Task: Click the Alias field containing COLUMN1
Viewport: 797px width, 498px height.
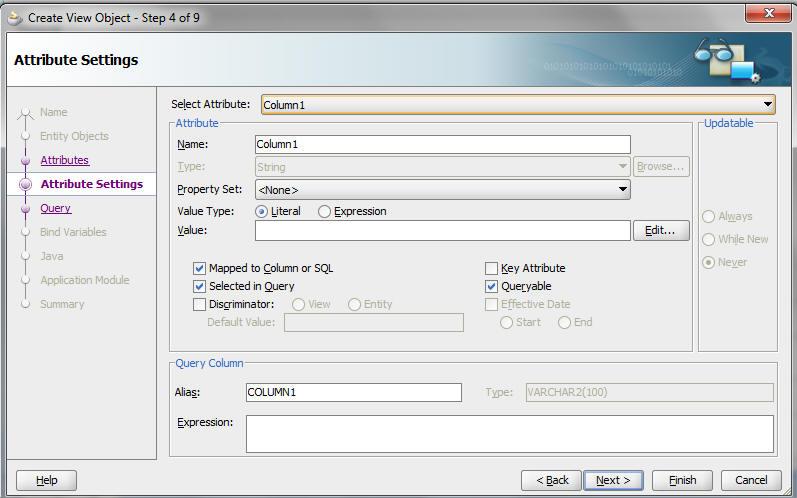Action: point(354,392)
